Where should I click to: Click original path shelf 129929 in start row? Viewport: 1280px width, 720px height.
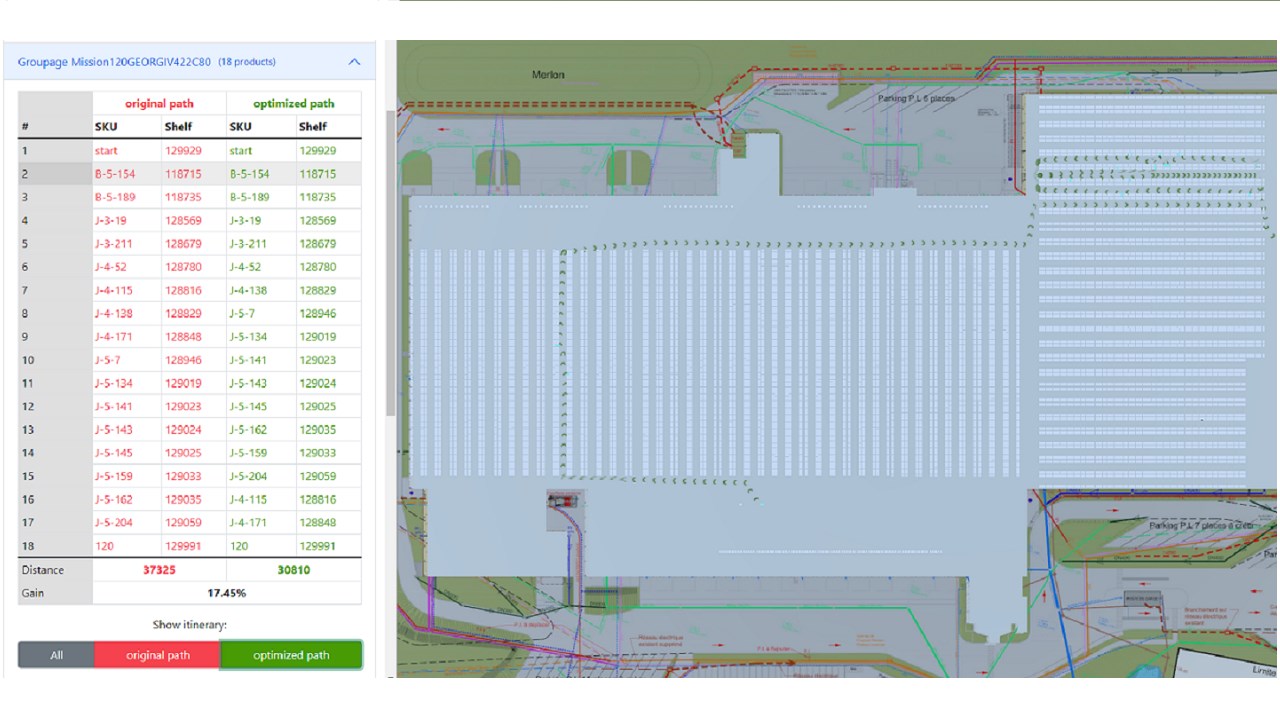click(183, 151)
